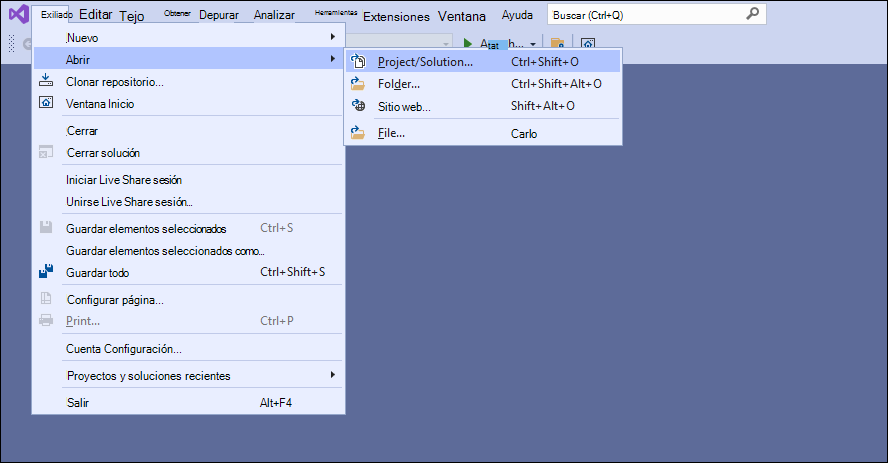Expand the Abrir submenu
This screenshot has width=888, height=463.
(x=189, y=59)
